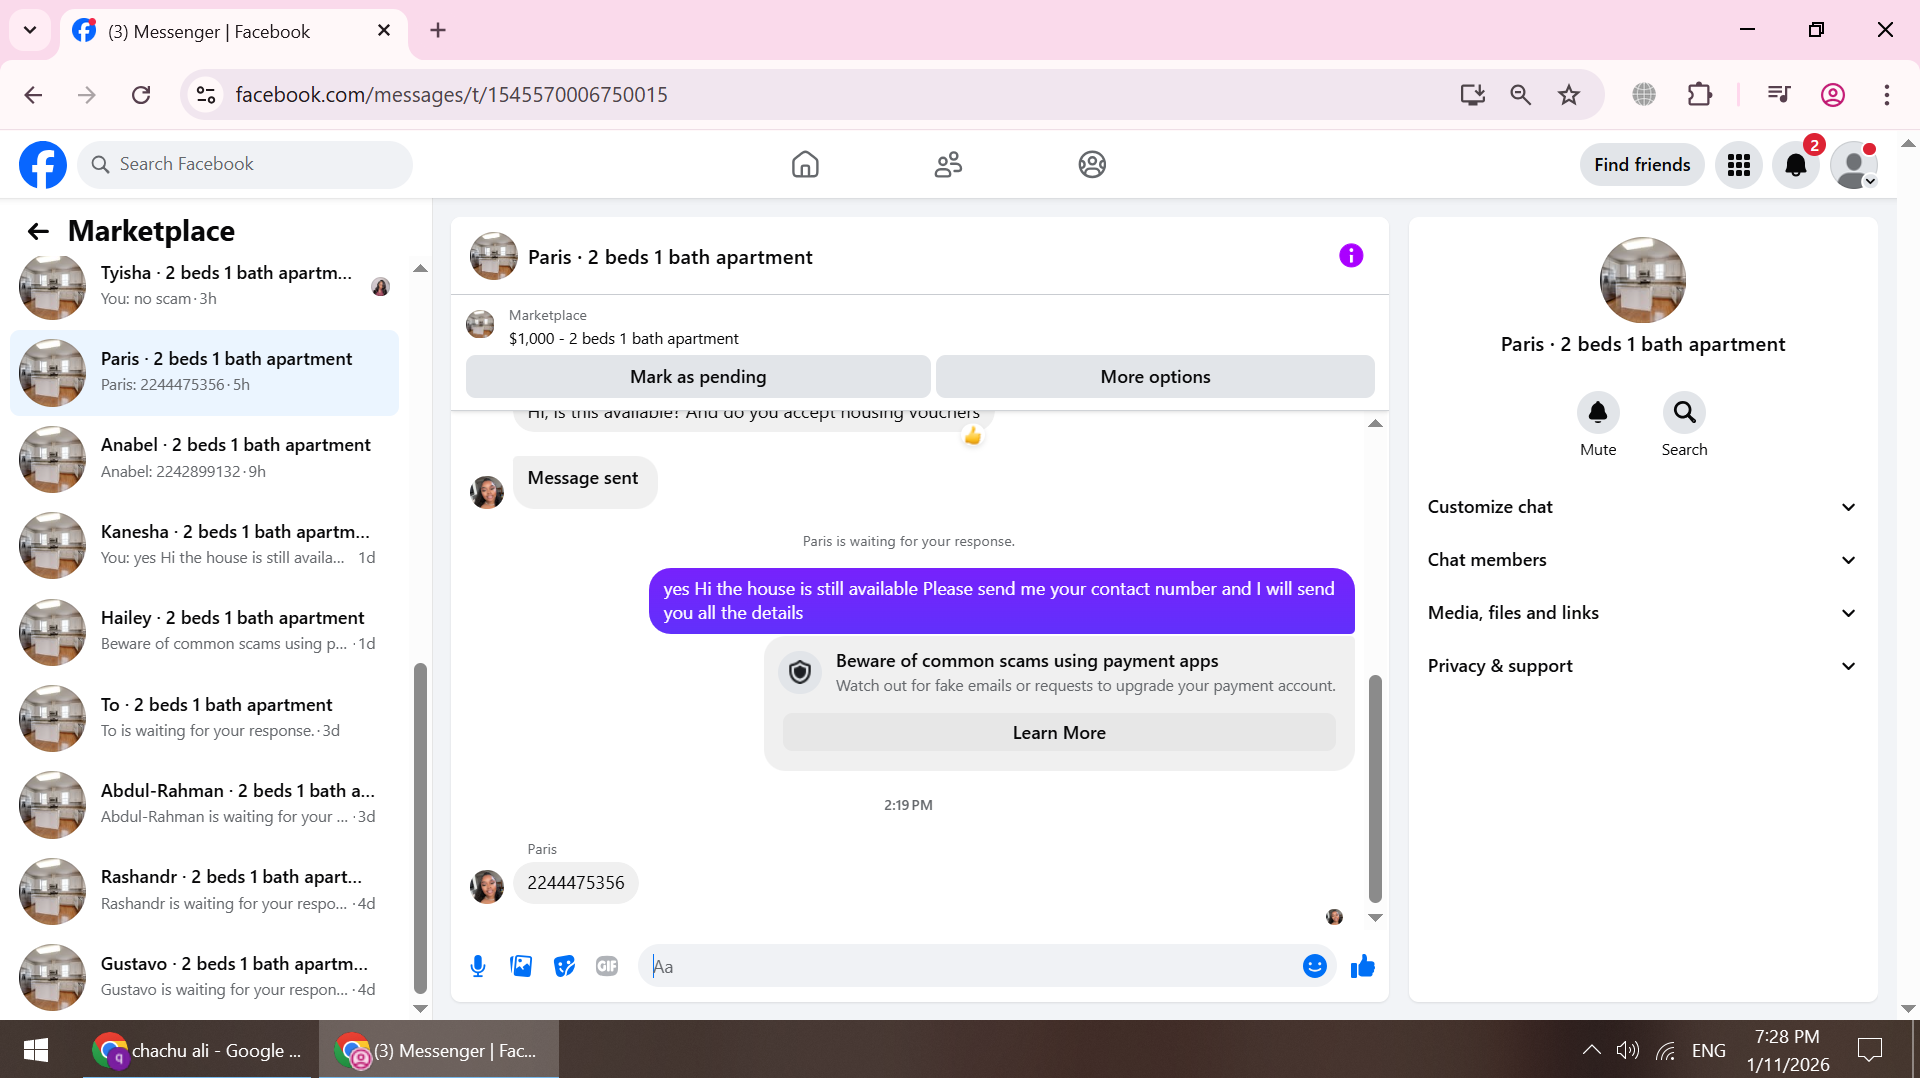Open the notifications bell
Image resolution: width=1920 pixels, height=1078 pixels.
(x=1796, y=165)
